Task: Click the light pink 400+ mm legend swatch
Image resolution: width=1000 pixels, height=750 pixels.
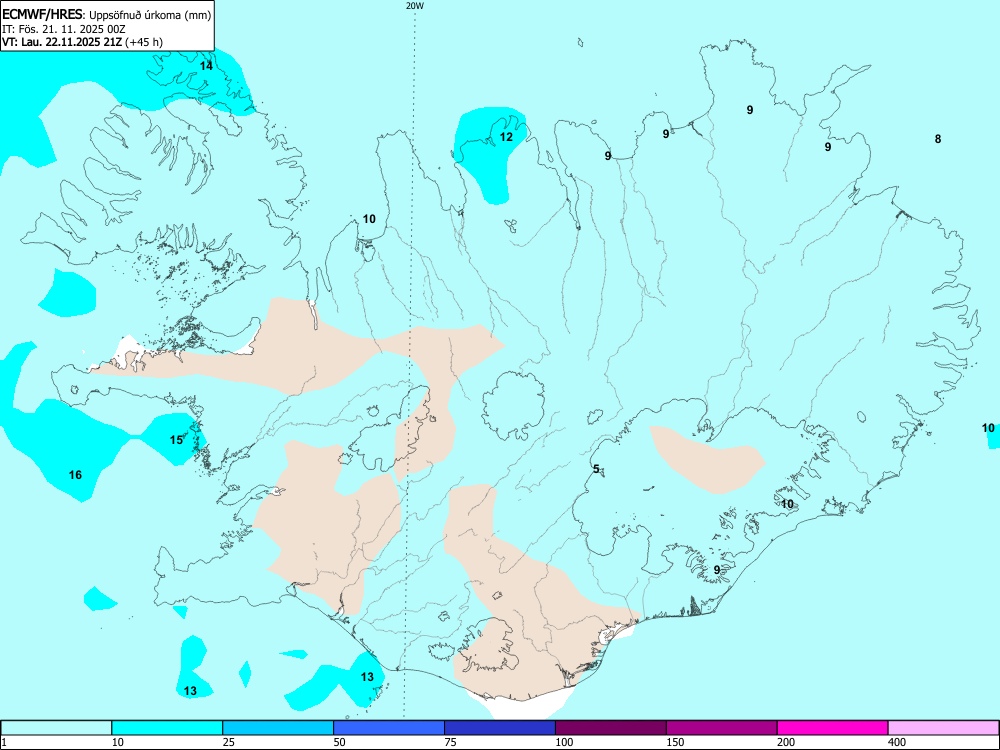Action: tap(944, 728)
